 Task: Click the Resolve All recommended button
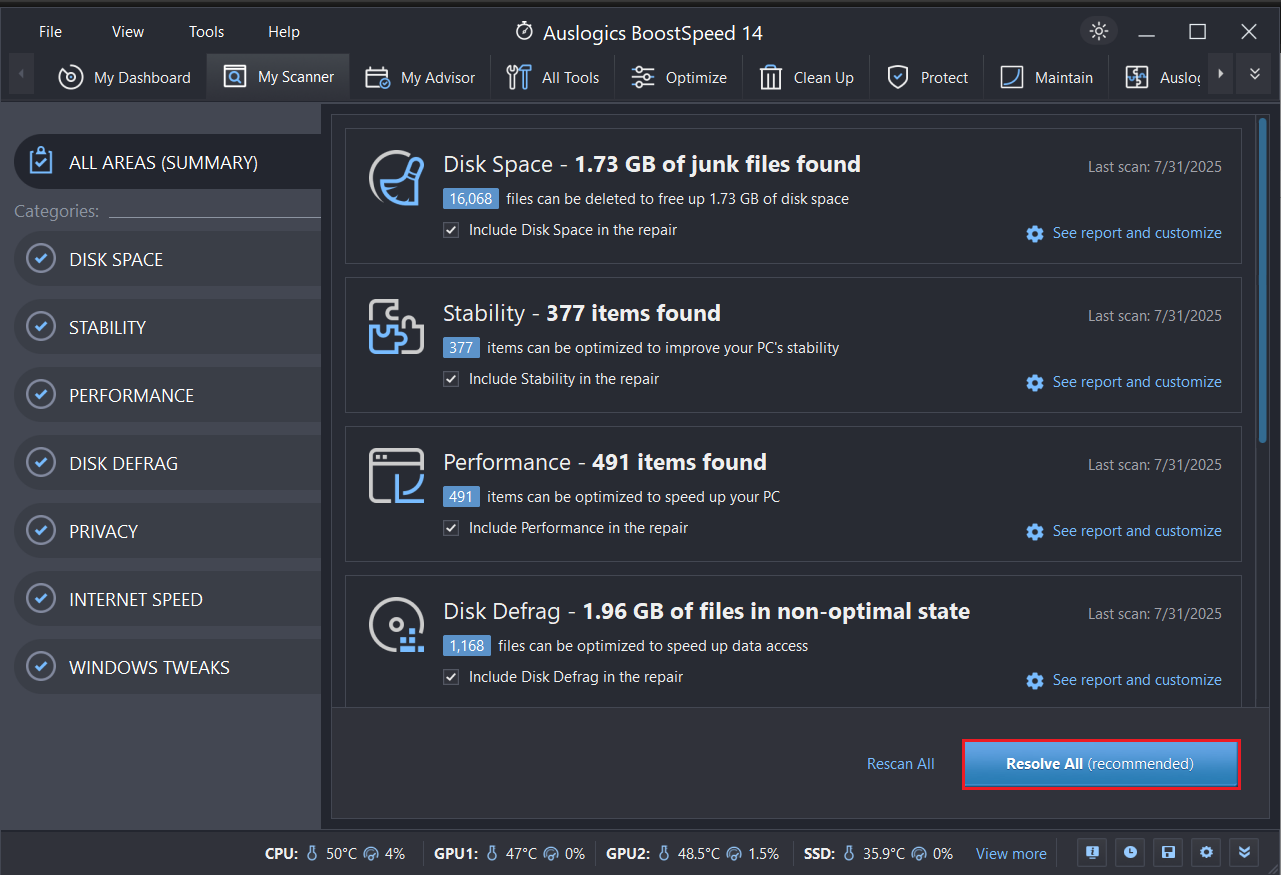pyautogui.click(x=1100, y=763)
